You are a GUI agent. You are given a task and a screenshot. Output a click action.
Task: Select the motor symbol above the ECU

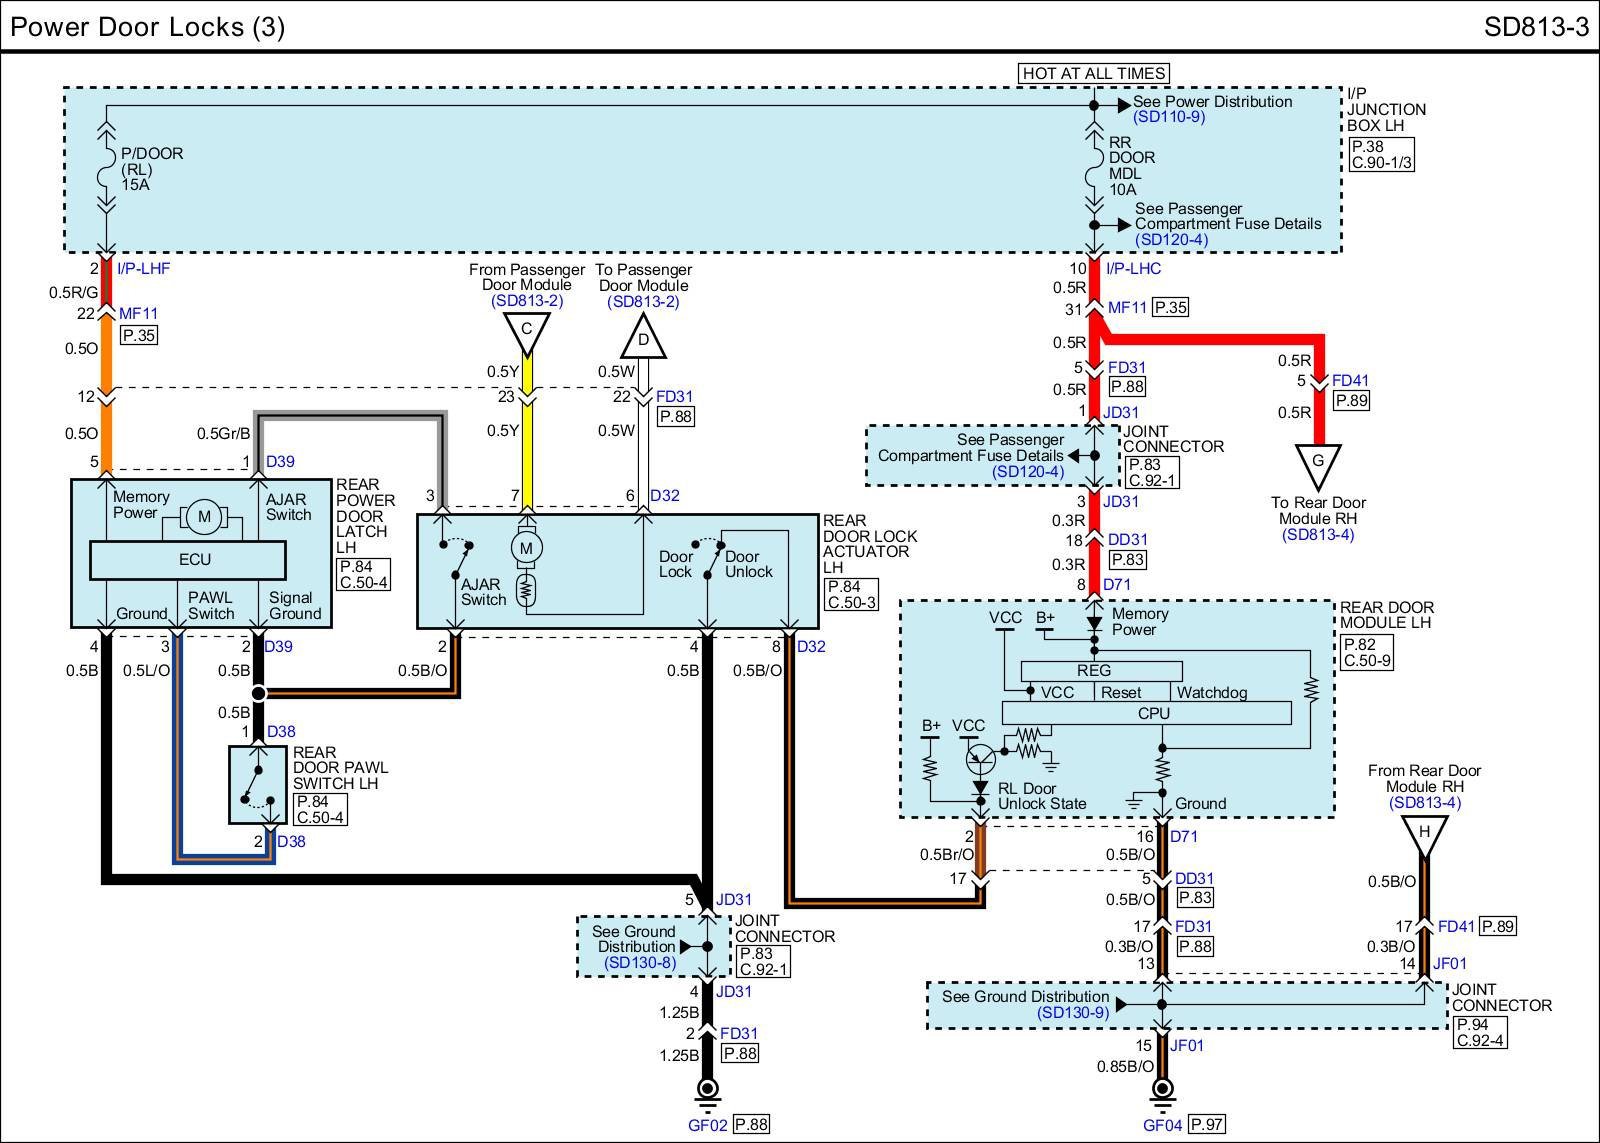[x=205, y=517]
